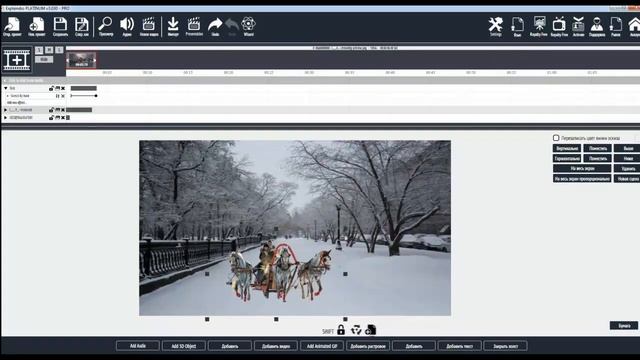The height and width of the screenshot is (360, 640).
Task: Toggle the SHIFT padlock below the canvas
Action: coord(341,330)
